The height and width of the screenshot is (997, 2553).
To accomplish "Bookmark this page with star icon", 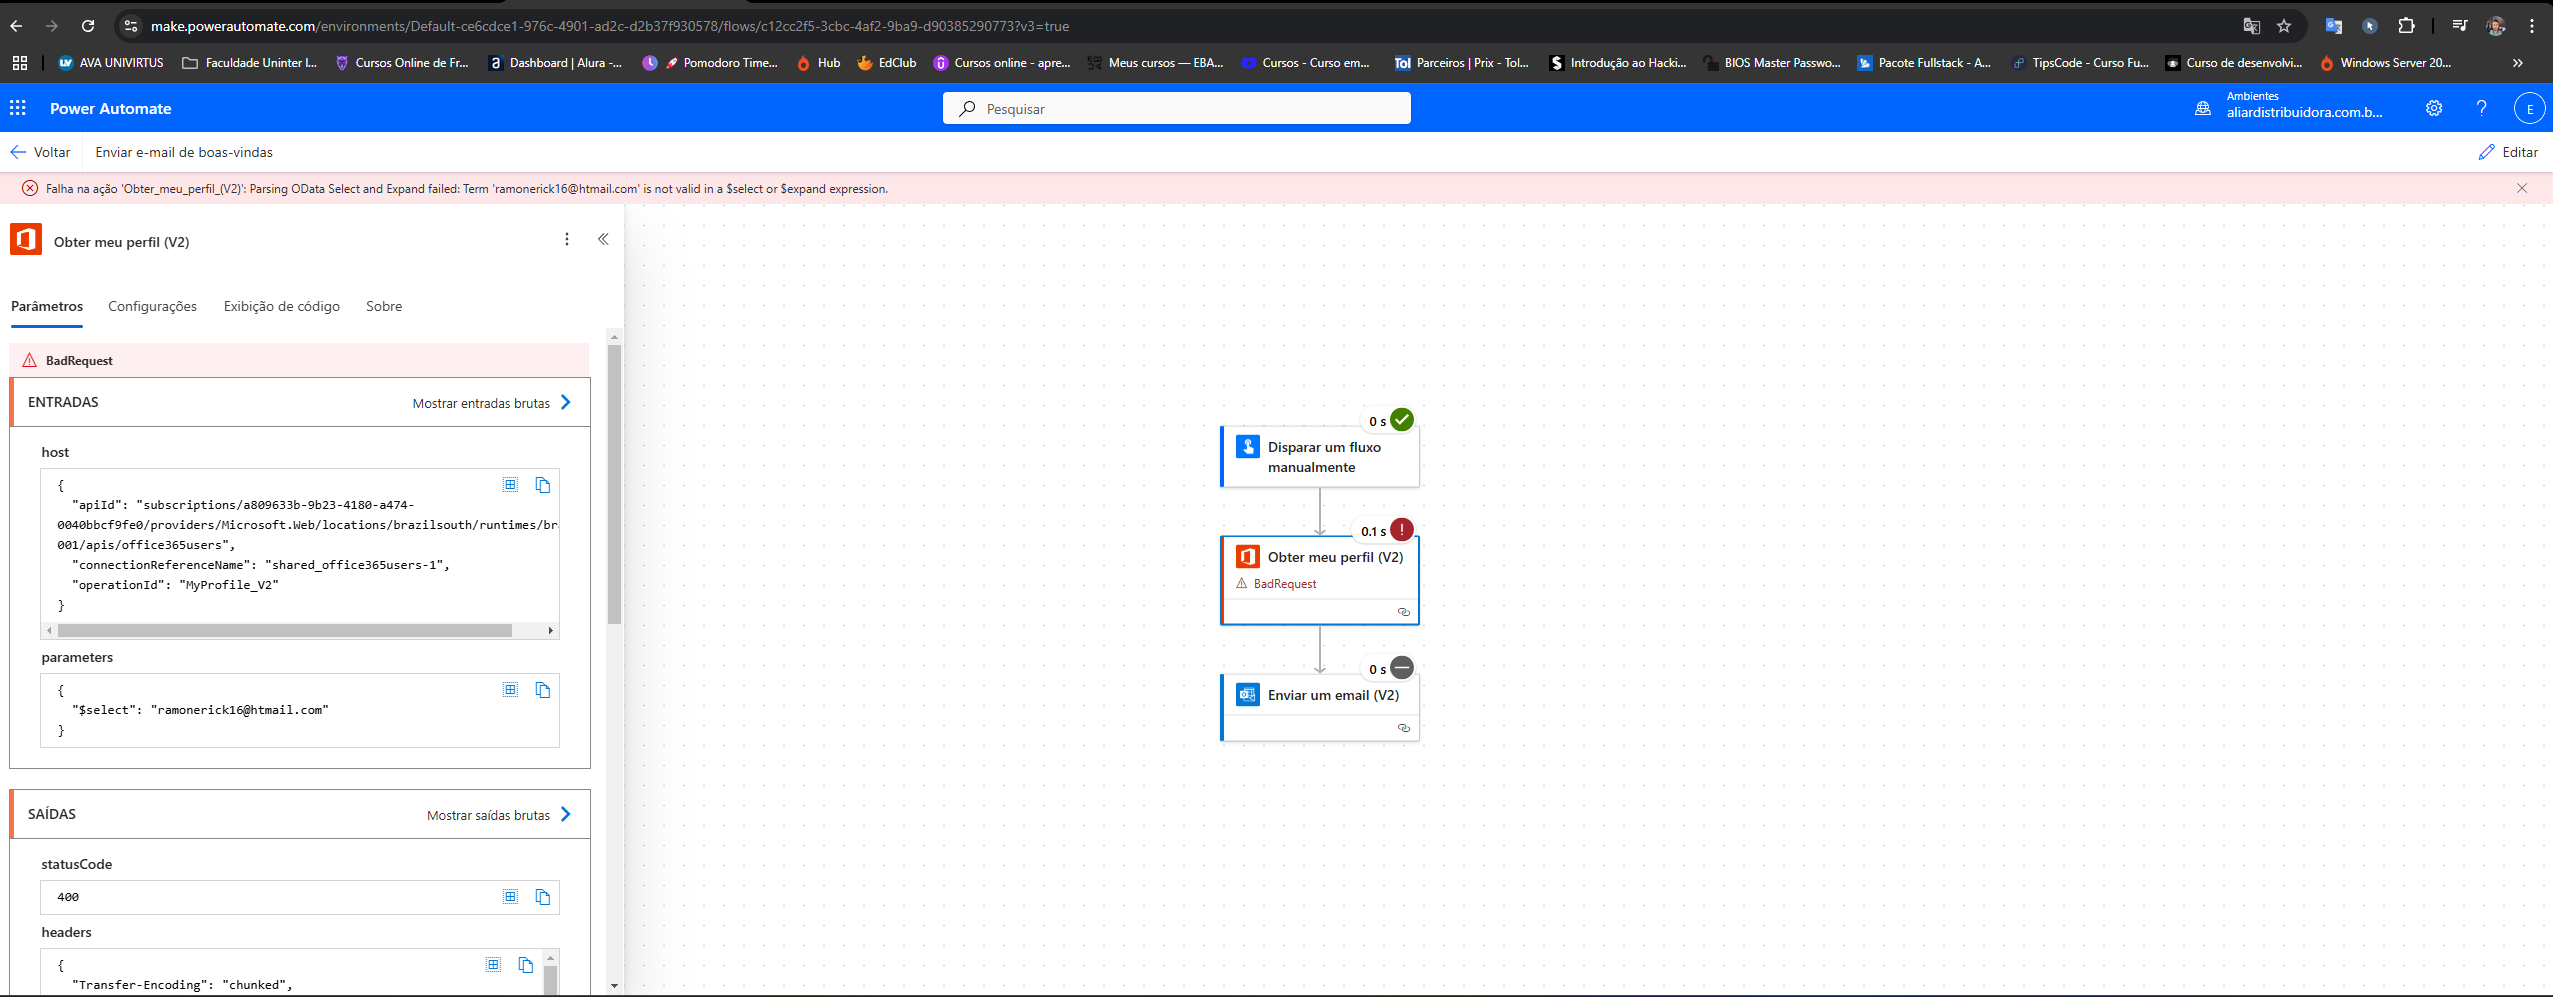I will tap(2284, 26).
